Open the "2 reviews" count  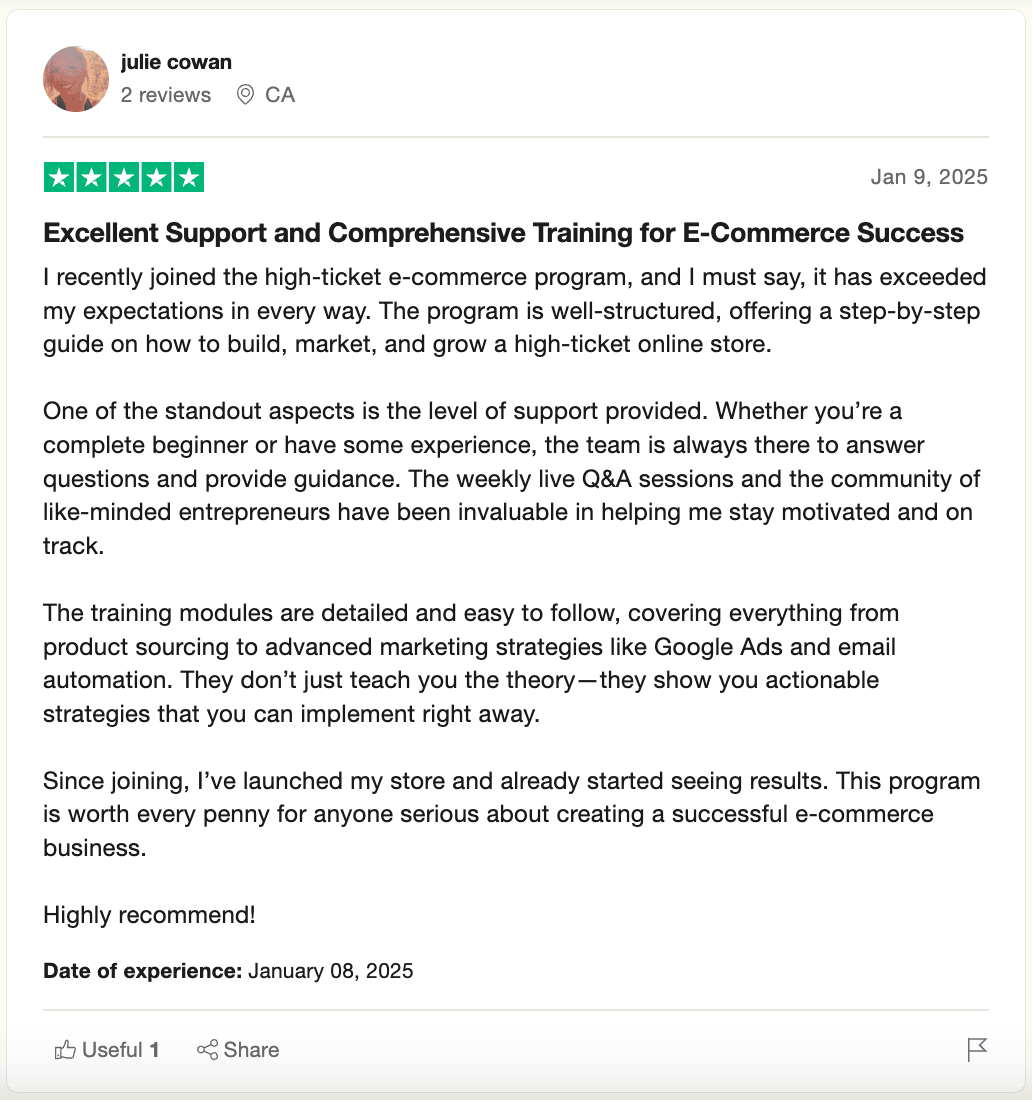pos(166,95)
